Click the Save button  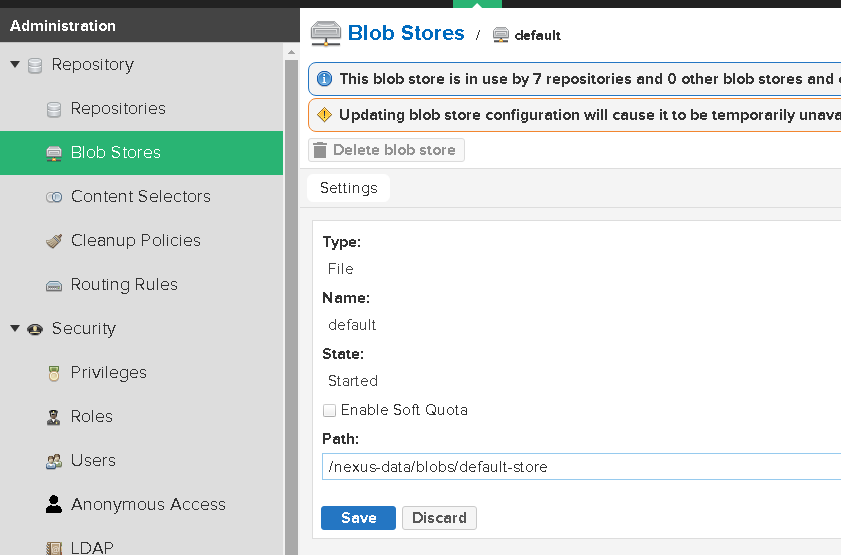[x=358, y=518]
